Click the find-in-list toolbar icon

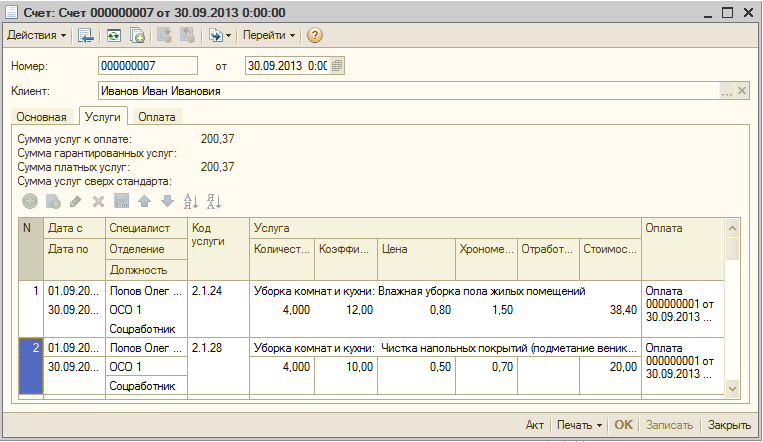pos(86,36)
